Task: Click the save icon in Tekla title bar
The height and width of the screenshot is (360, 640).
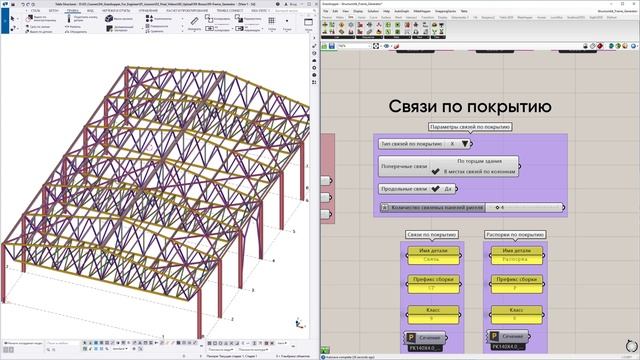Action: [x=14, y=4]
